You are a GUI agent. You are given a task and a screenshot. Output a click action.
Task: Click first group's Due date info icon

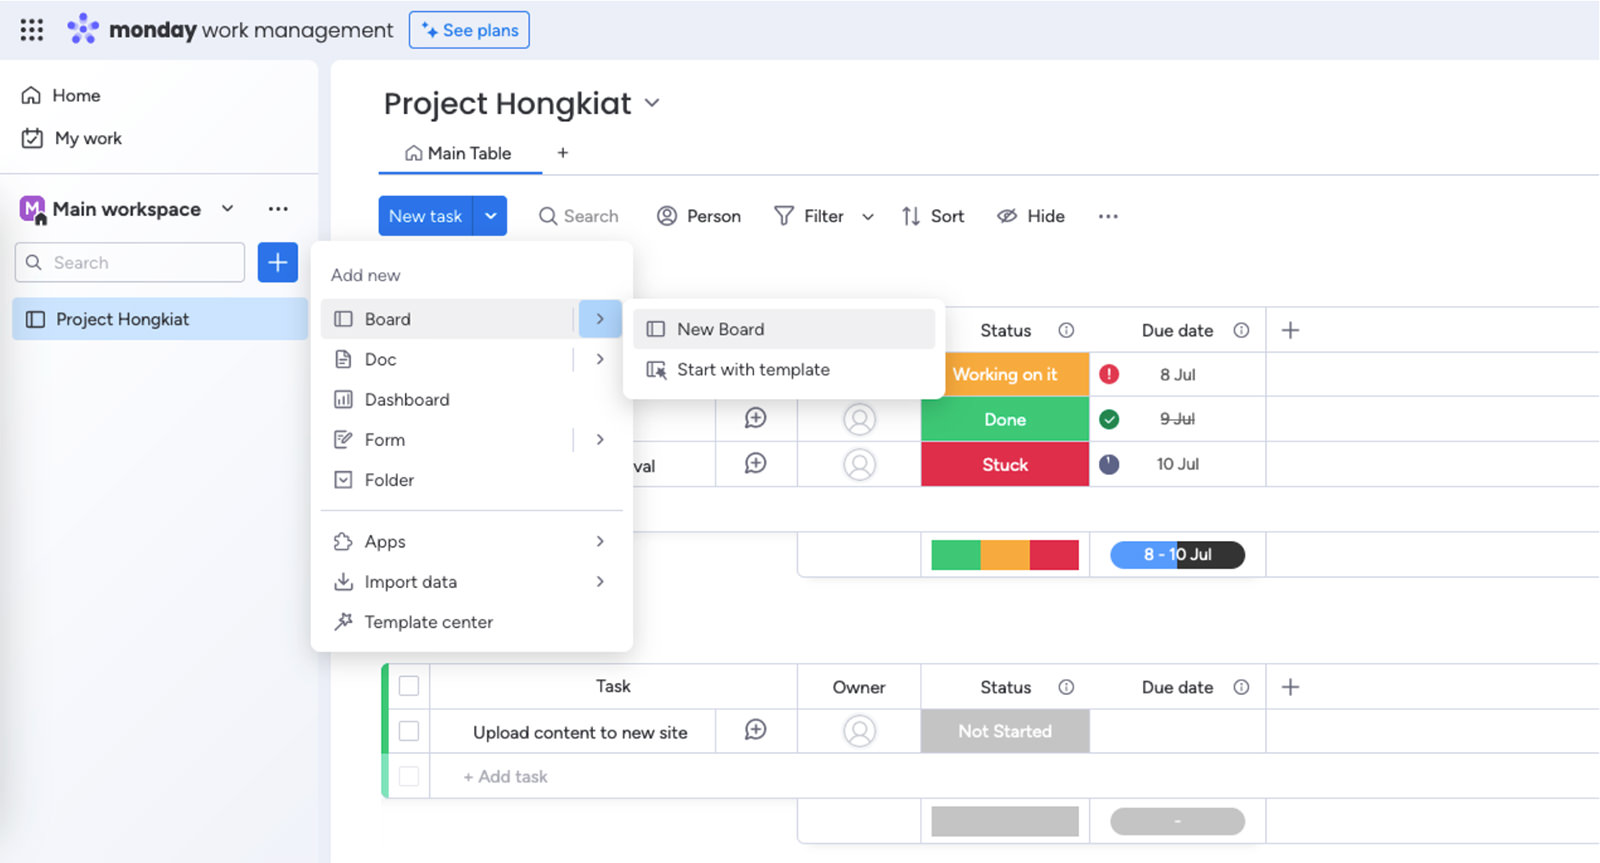point(1241,330)
